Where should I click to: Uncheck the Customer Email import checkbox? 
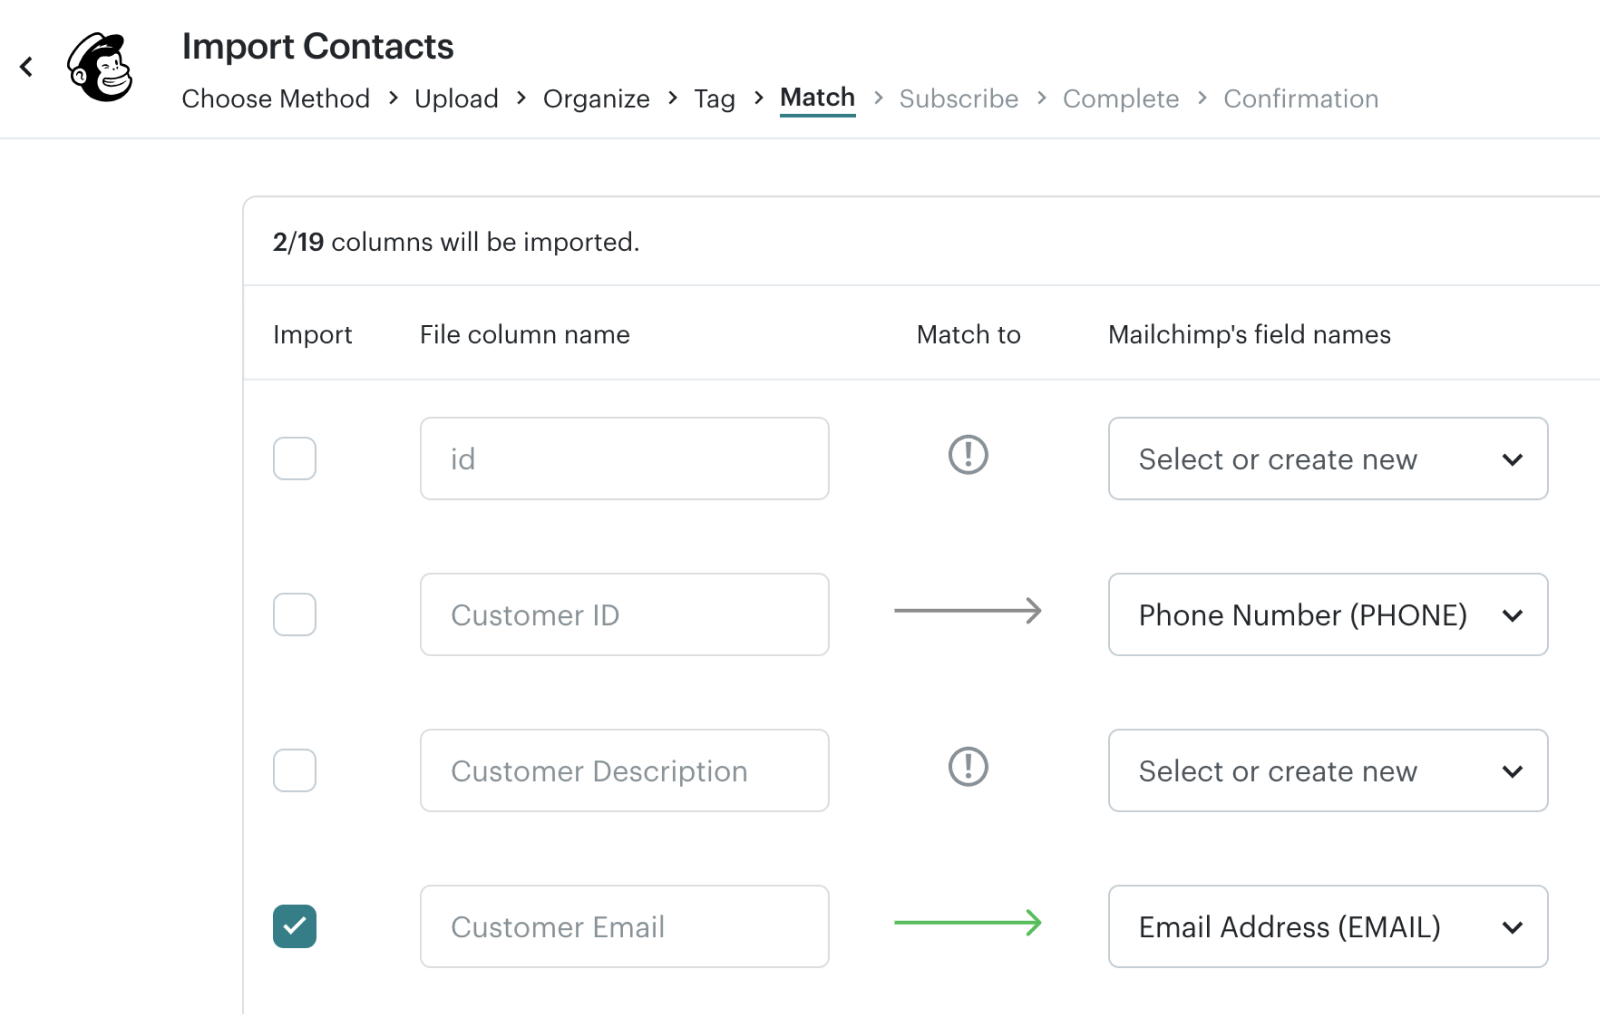pyautogui.click(x=295, y=927)
